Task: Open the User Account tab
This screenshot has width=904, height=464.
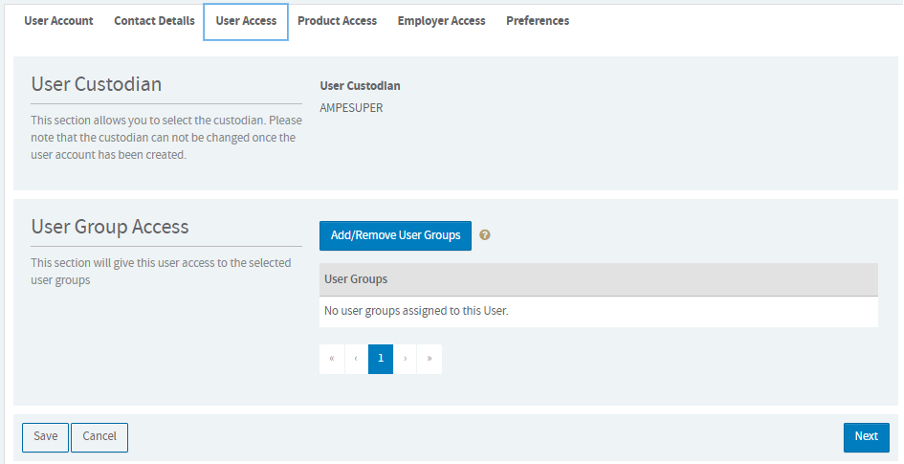Action: 58,21
